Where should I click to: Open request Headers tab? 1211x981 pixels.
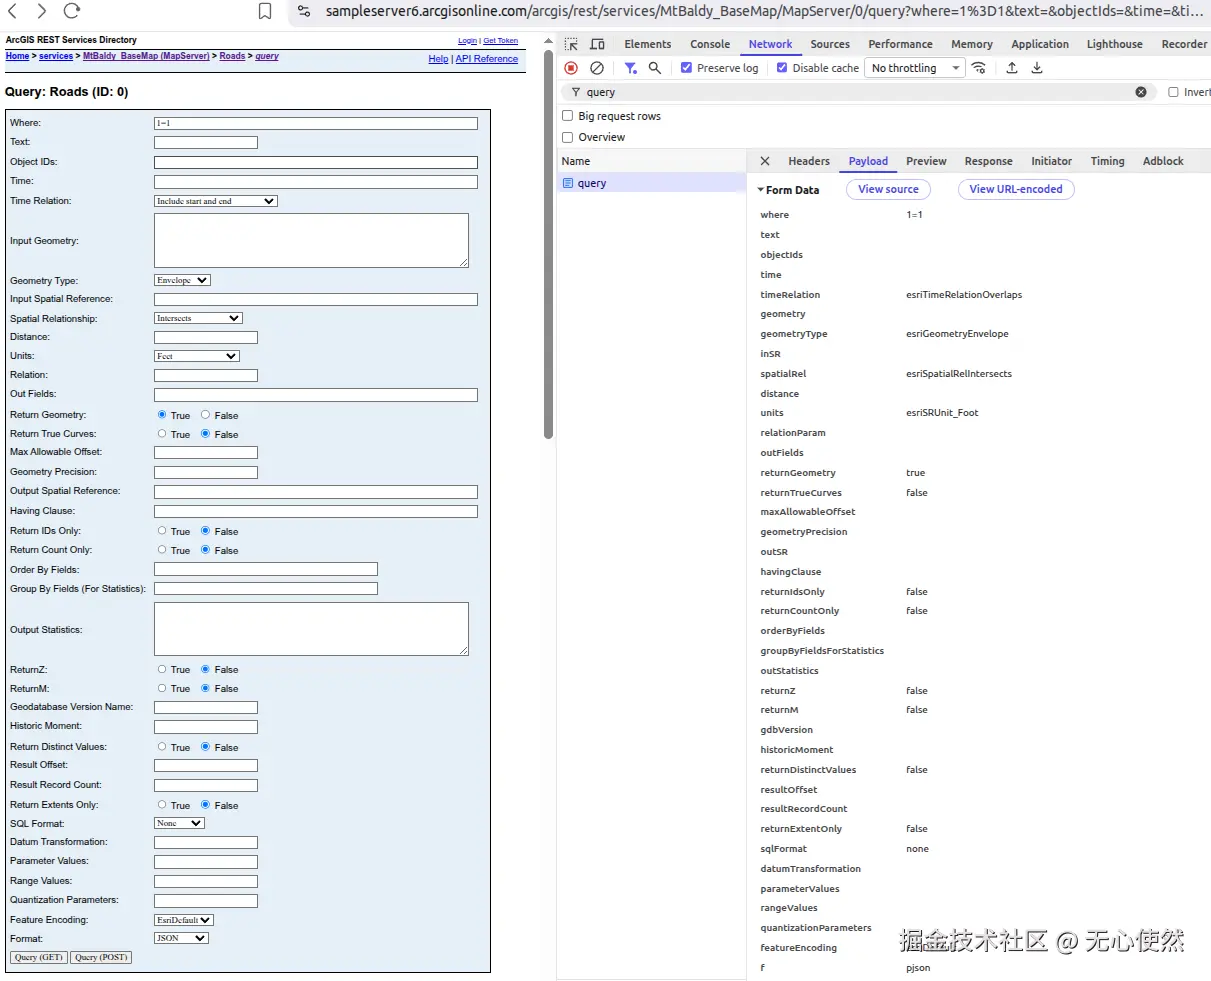(x=809, y=161)
